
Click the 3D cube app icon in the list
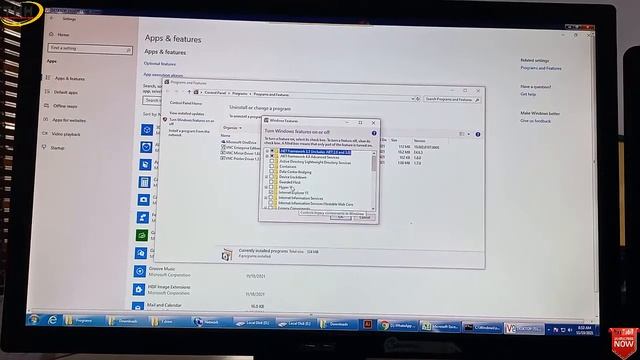click(x=147, y=129)
